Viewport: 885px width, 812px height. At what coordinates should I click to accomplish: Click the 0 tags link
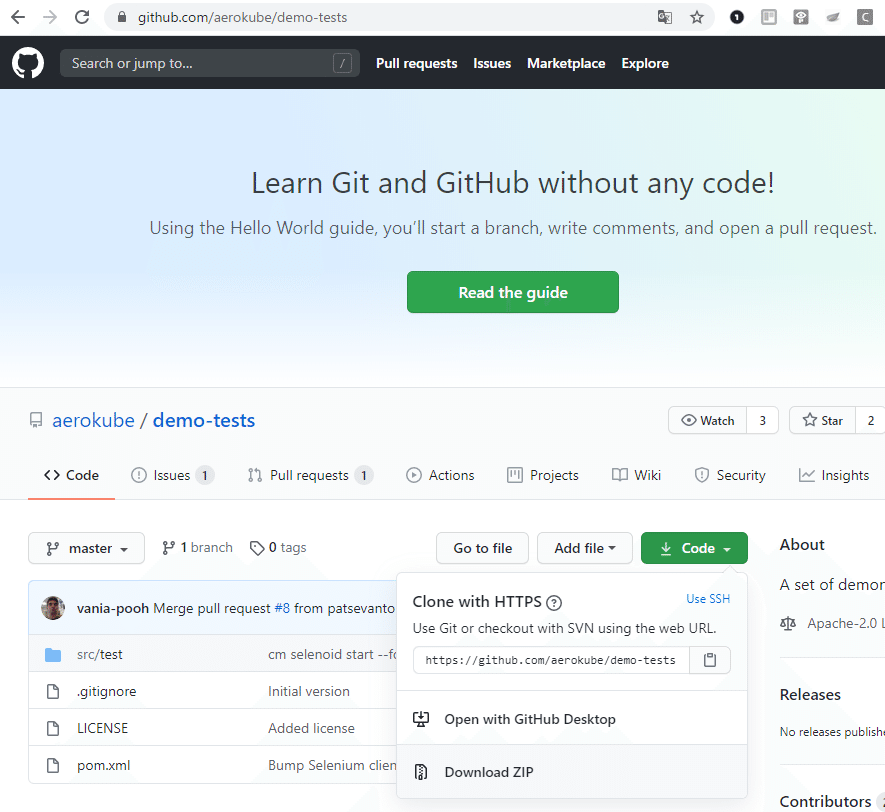278,548
